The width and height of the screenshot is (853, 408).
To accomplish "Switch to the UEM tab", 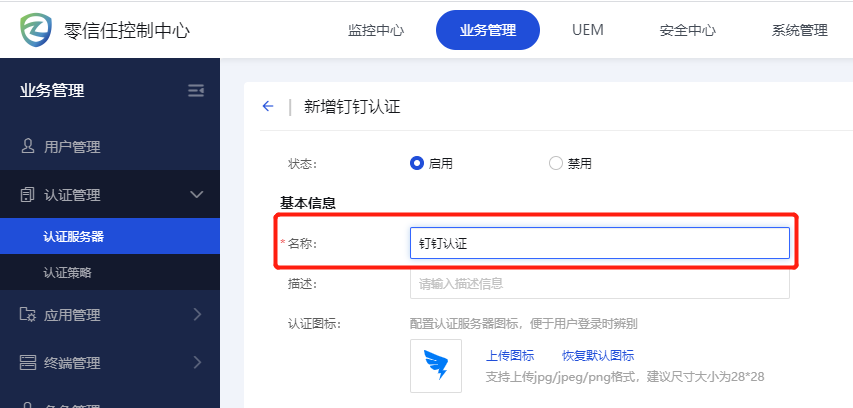I will click(587, 30).
